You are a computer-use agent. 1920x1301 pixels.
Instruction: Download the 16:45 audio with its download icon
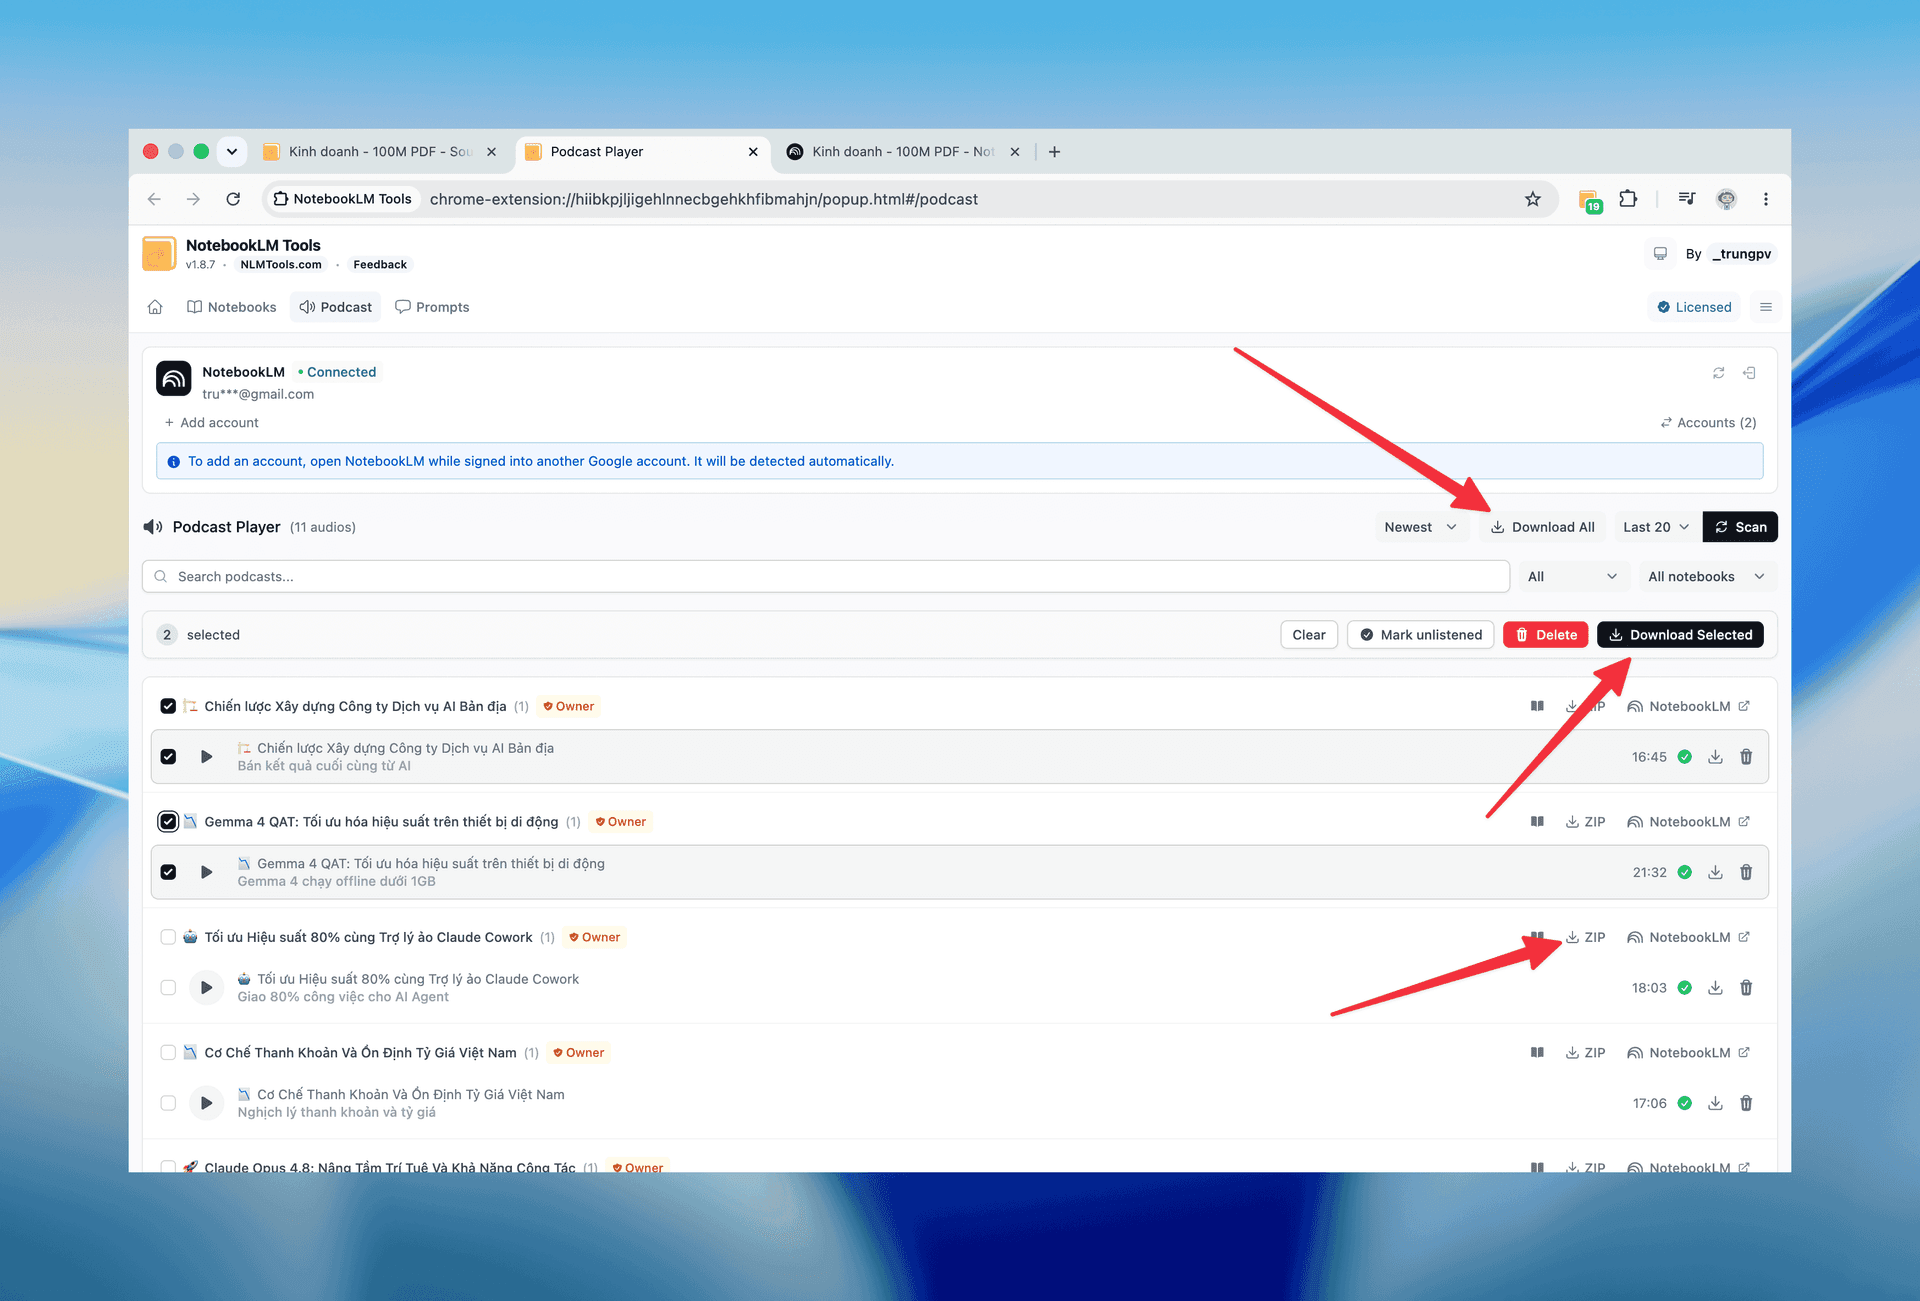pos(1715,757)
